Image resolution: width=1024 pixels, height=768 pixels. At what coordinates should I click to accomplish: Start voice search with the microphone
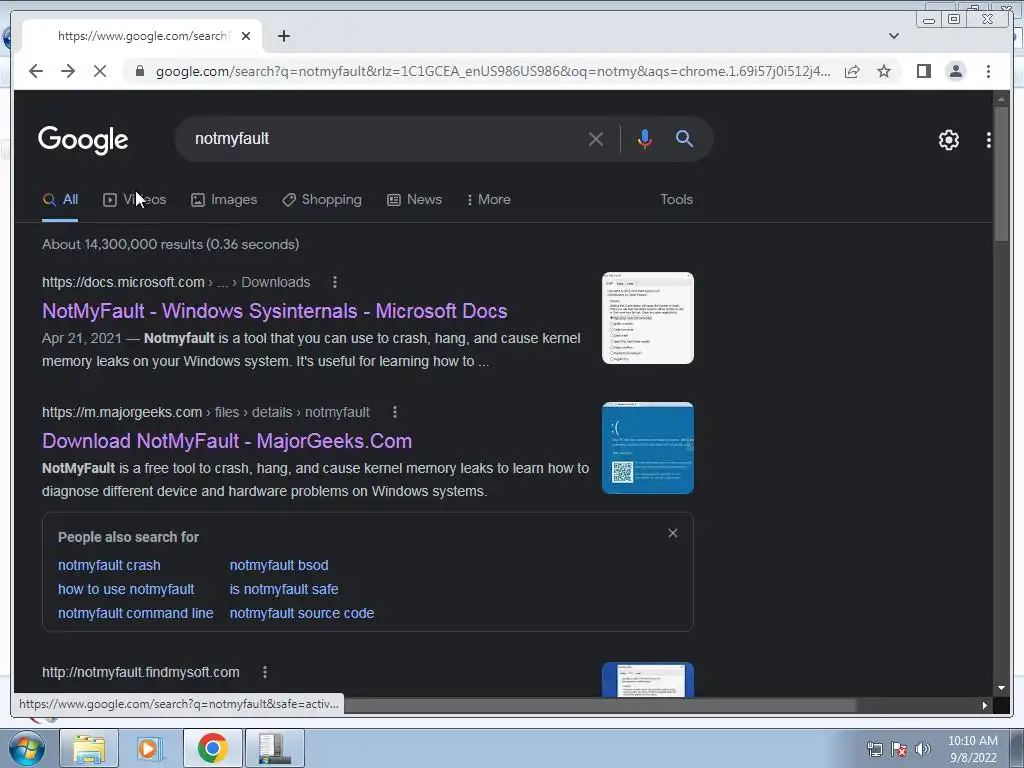click(645, 139)
